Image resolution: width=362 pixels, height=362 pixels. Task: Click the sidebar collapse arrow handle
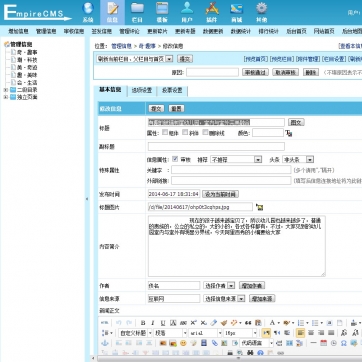point(87,199)
